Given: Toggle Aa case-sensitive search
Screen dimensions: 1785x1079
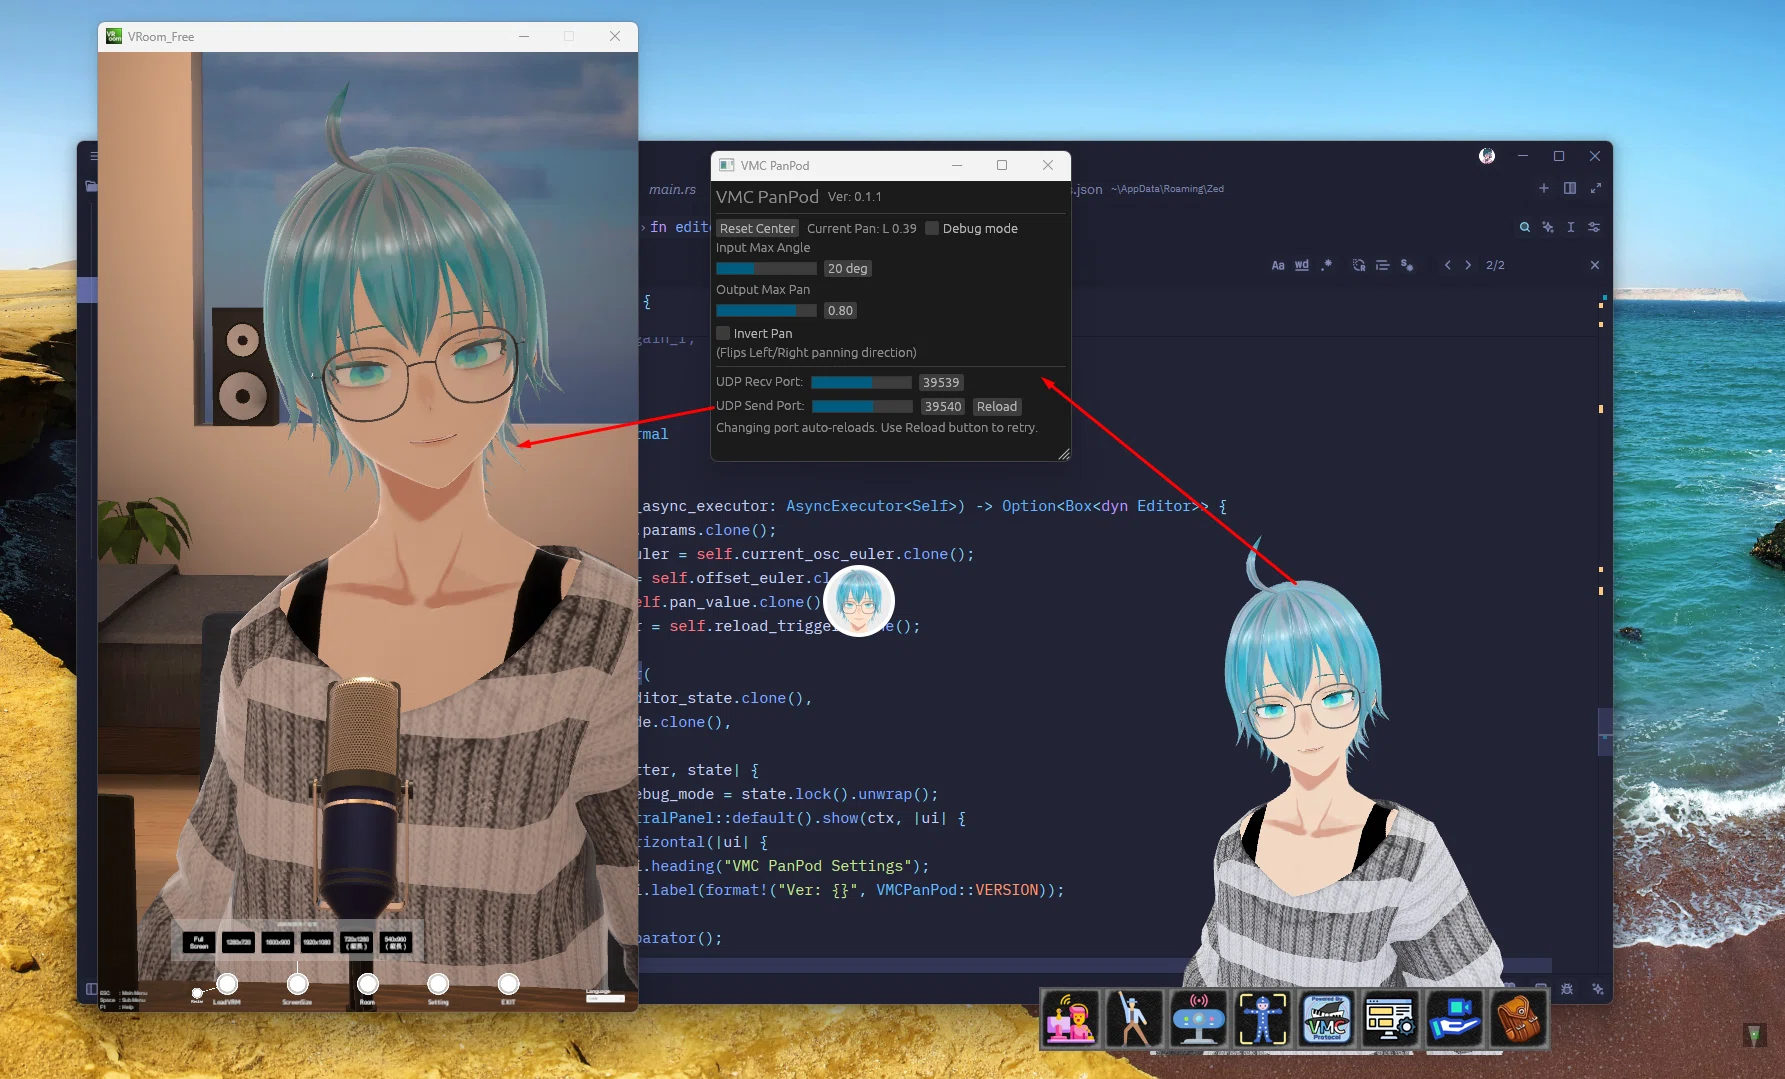Looking at the screenshot, I should tap(1278, 265).
